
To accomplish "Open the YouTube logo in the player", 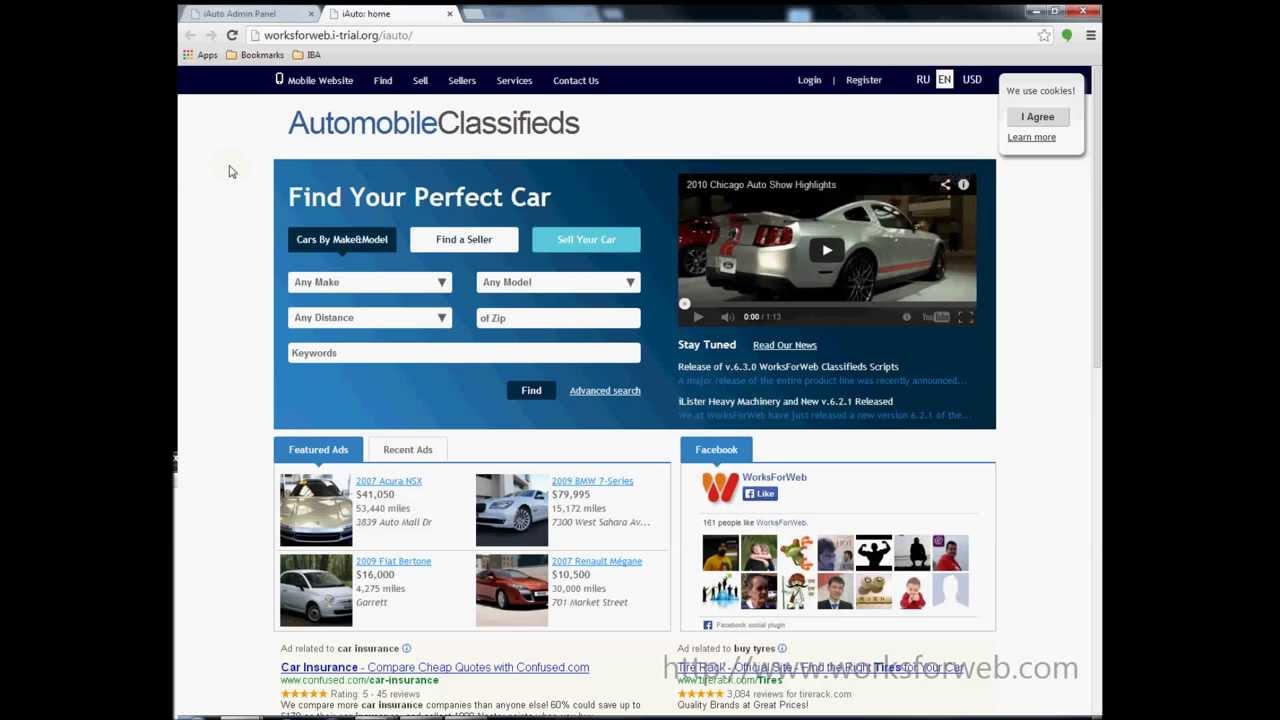I will [x=936, y=317].
